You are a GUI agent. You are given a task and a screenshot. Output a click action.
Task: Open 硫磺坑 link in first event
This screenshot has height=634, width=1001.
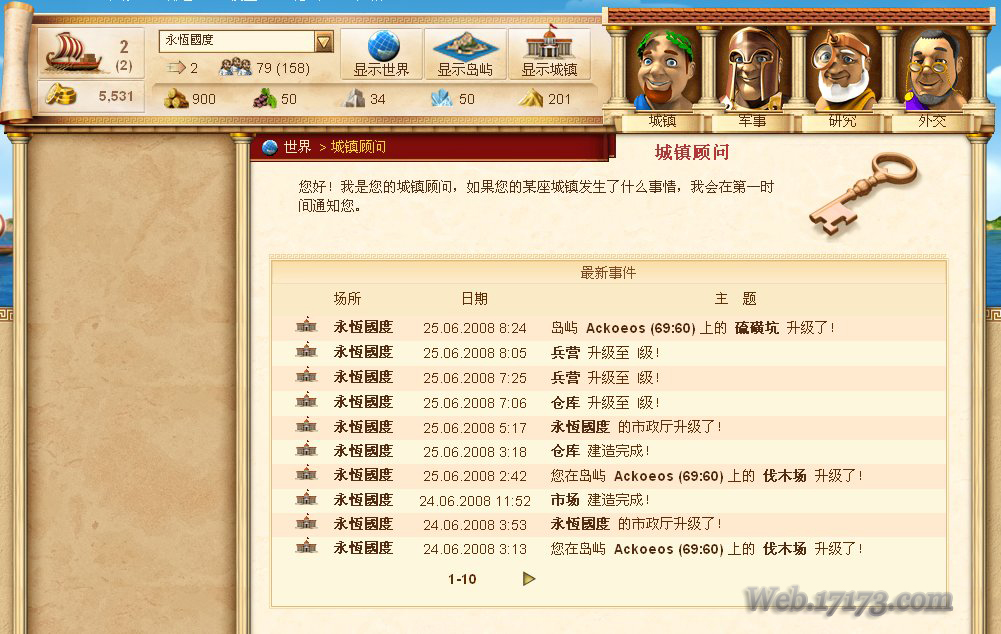pyautogui.click(x=756, y=328)
